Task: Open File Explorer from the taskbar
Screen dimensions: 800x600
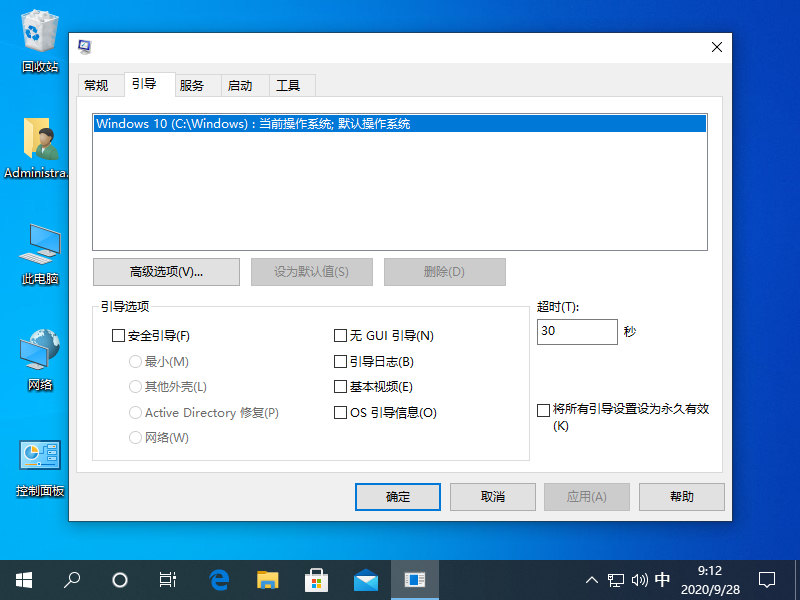Action: pos(267,579)
